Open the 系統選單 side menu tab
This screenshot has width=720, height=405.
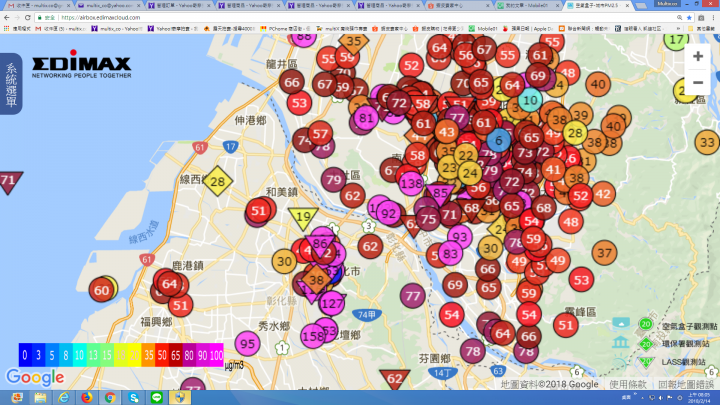point(11,84)
